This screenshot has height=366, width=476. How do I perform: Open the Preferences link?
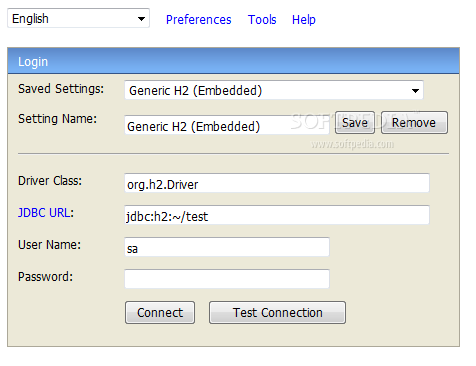click(x=199, y=20)
